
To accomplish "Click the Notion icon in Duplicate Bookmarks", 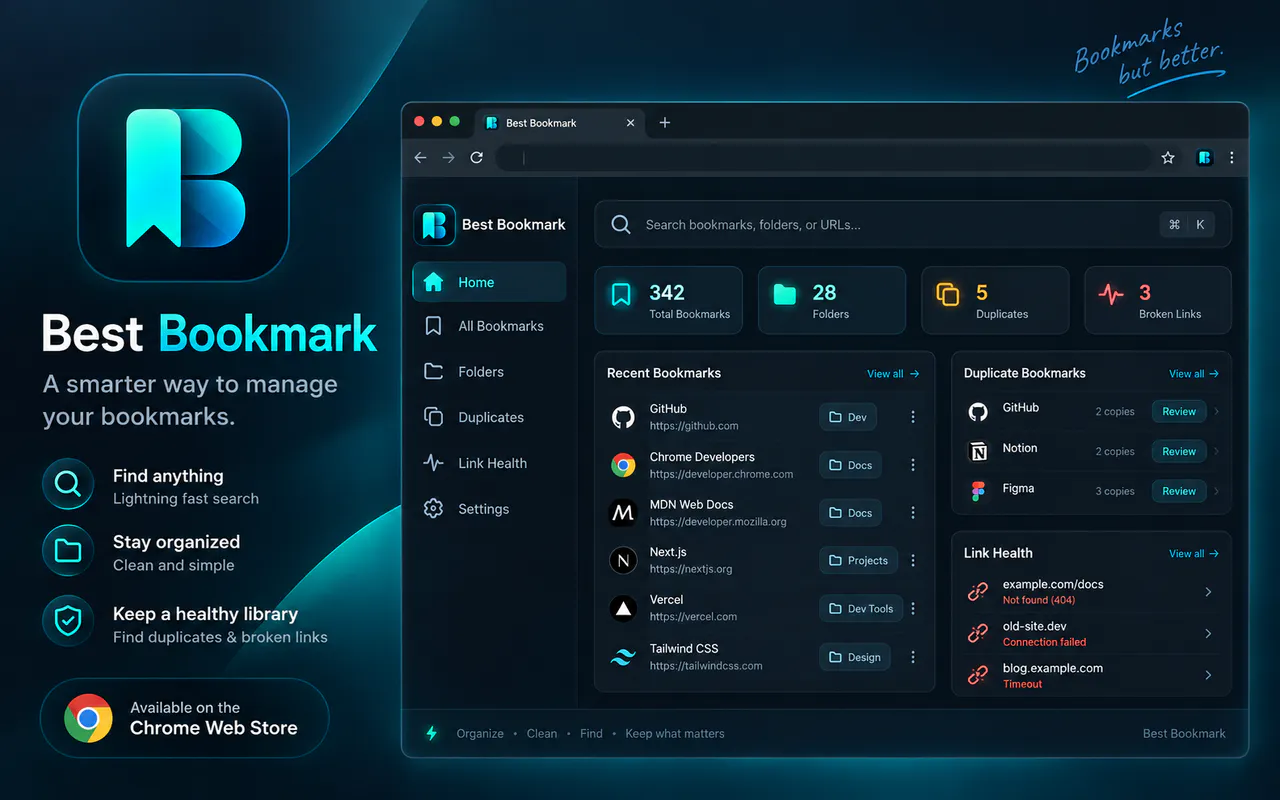I will (x=979, y=452).
